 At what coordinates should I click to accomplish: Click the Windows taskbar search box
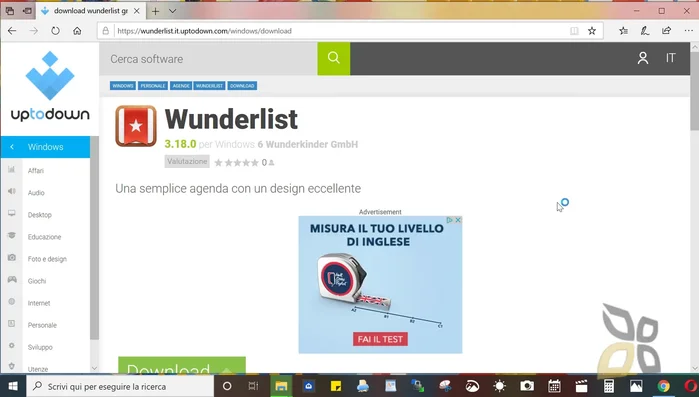(120, 386)
